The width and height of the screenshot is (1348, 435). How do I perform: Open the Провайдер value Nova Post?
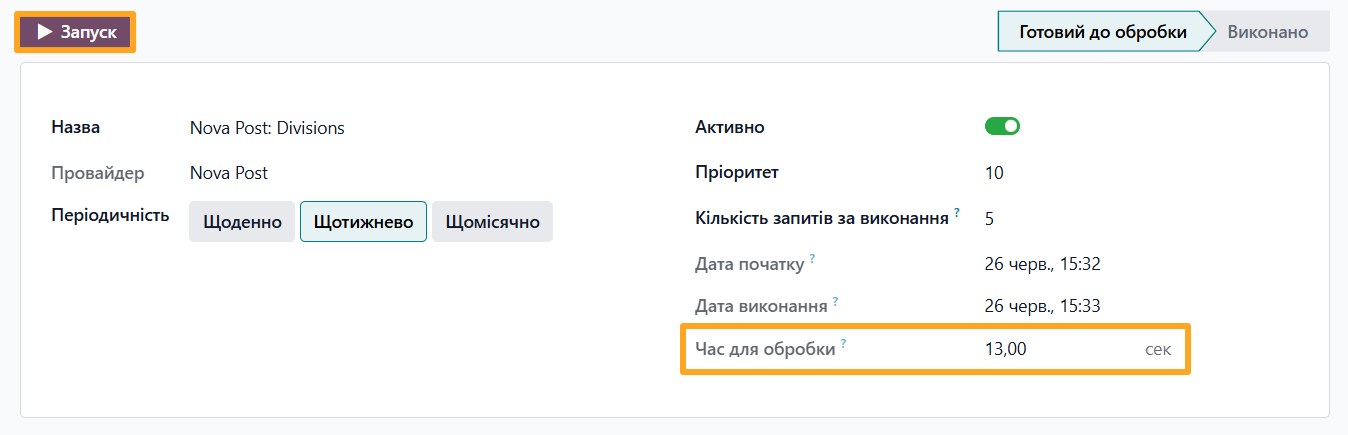click(229, 173)
